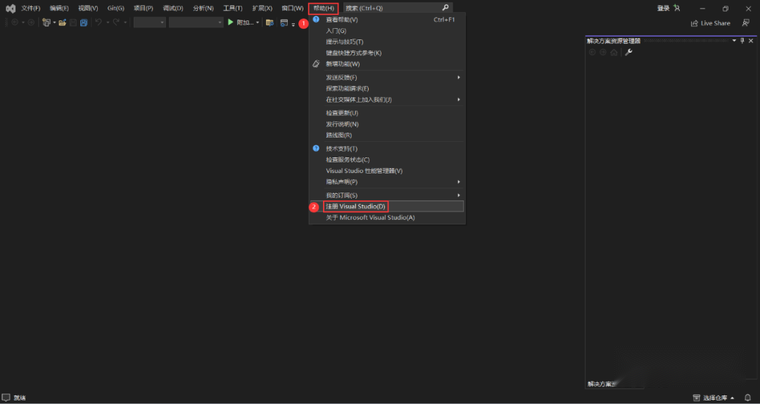
Task: Select 键盘快捷方式参考(K) menu item
Action: tap(387, 53)
